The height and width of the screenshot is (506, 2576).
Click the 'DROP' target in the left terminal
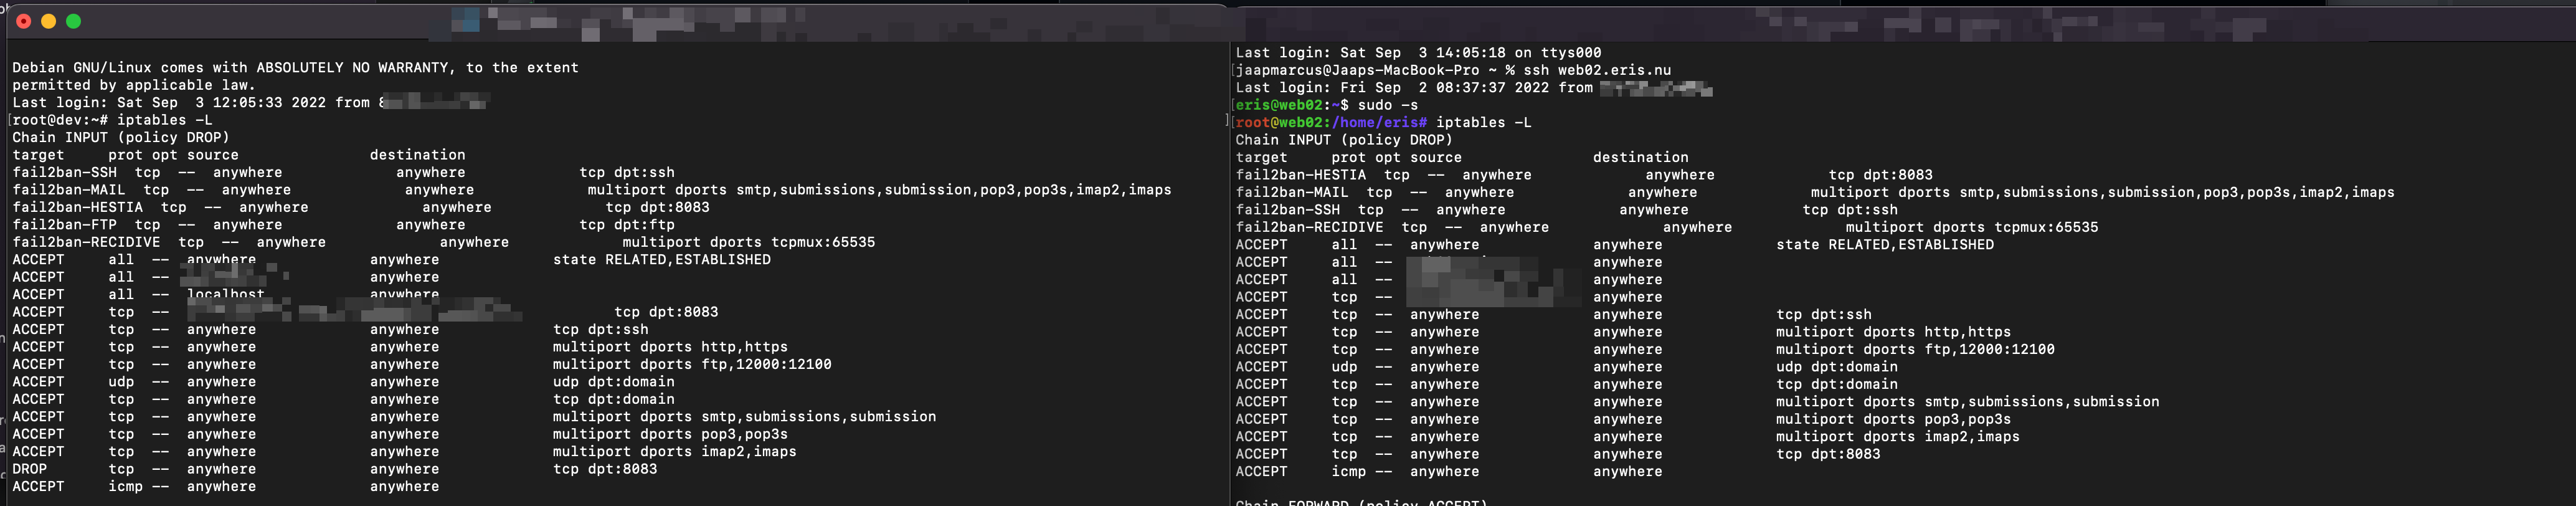point(29,469)
